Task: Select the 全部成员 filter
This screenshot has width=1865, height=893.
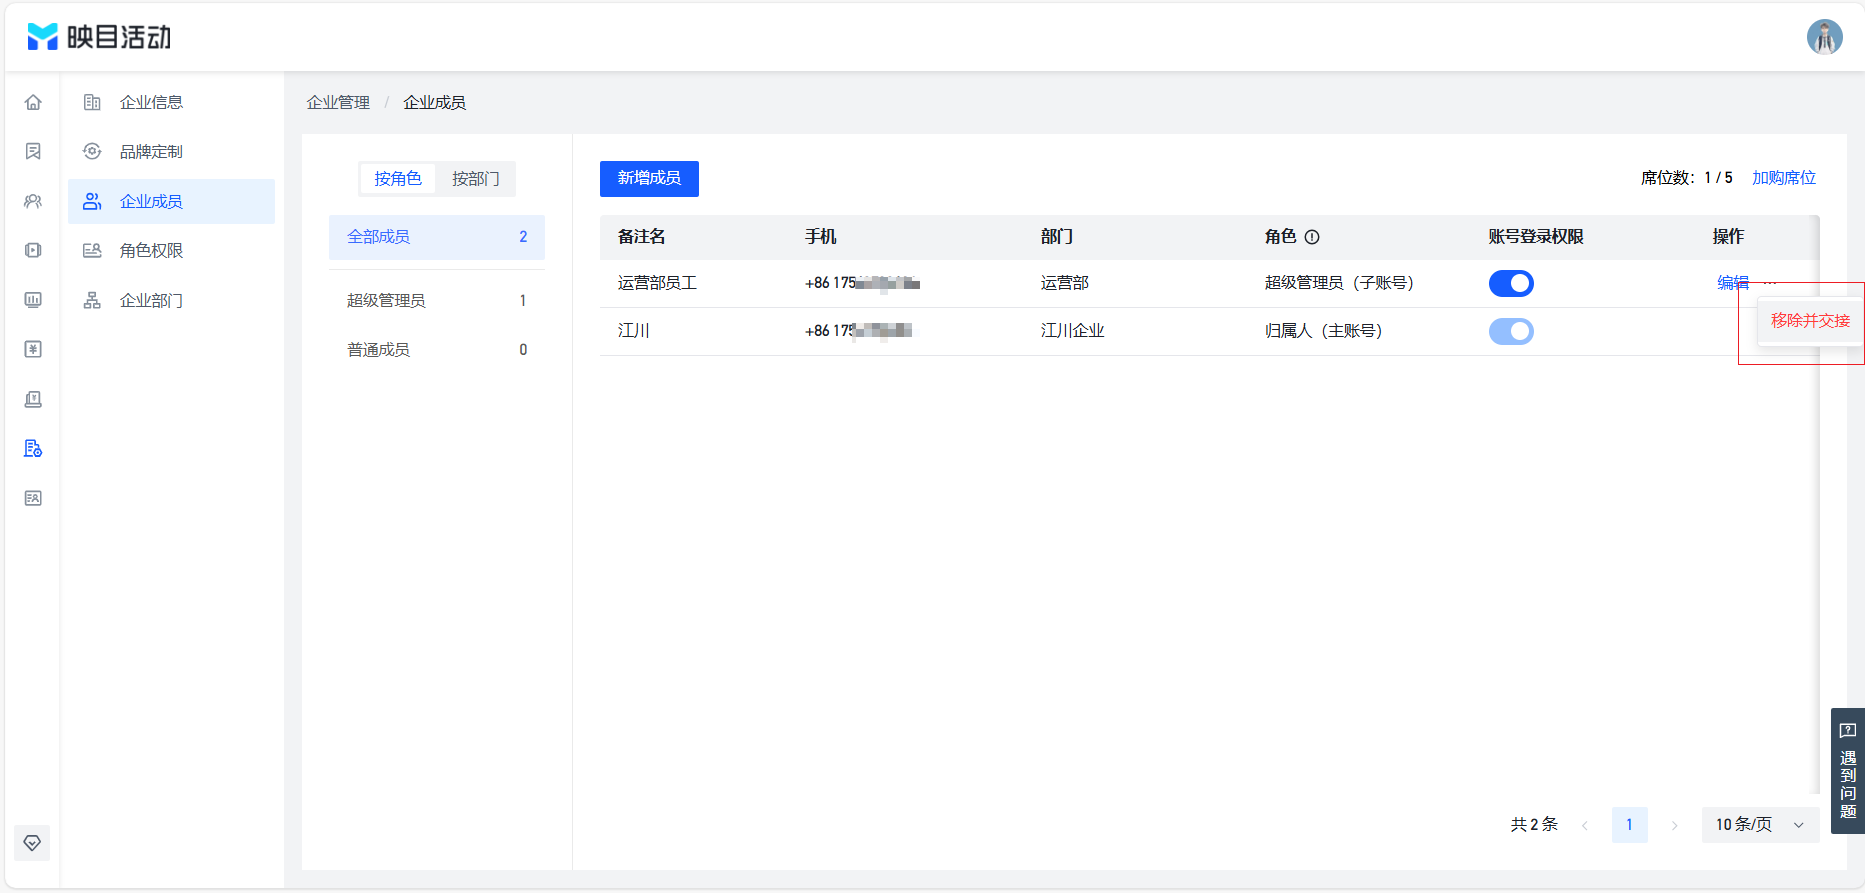Action: pyautogui.click(x=437, y=237)
